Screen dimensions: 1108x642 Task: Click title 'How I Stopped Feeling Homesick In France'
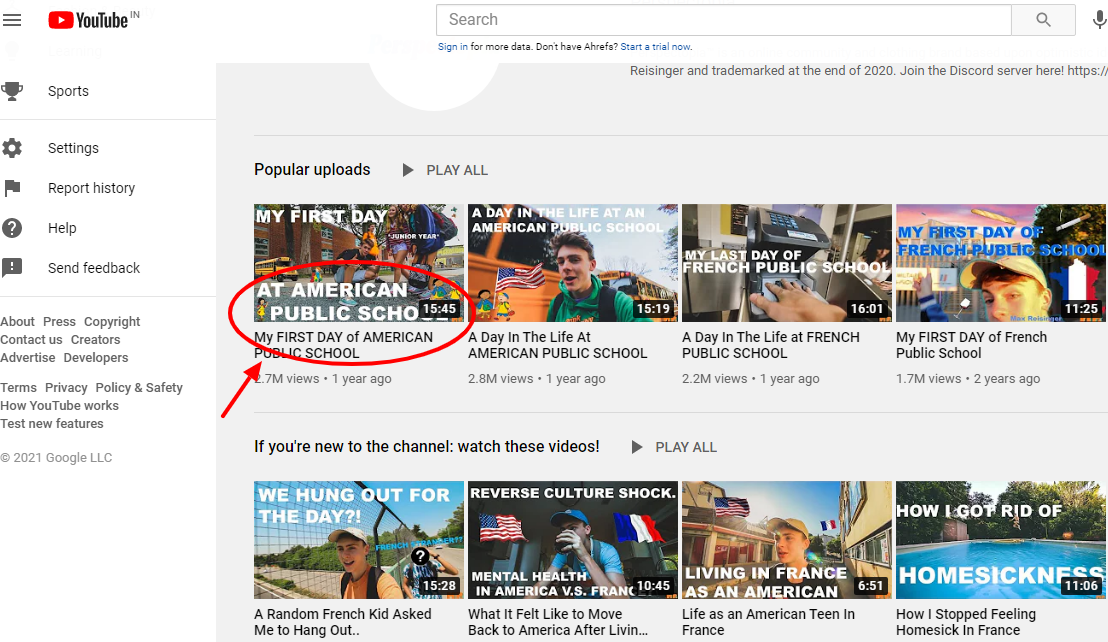tap(966, 622)
